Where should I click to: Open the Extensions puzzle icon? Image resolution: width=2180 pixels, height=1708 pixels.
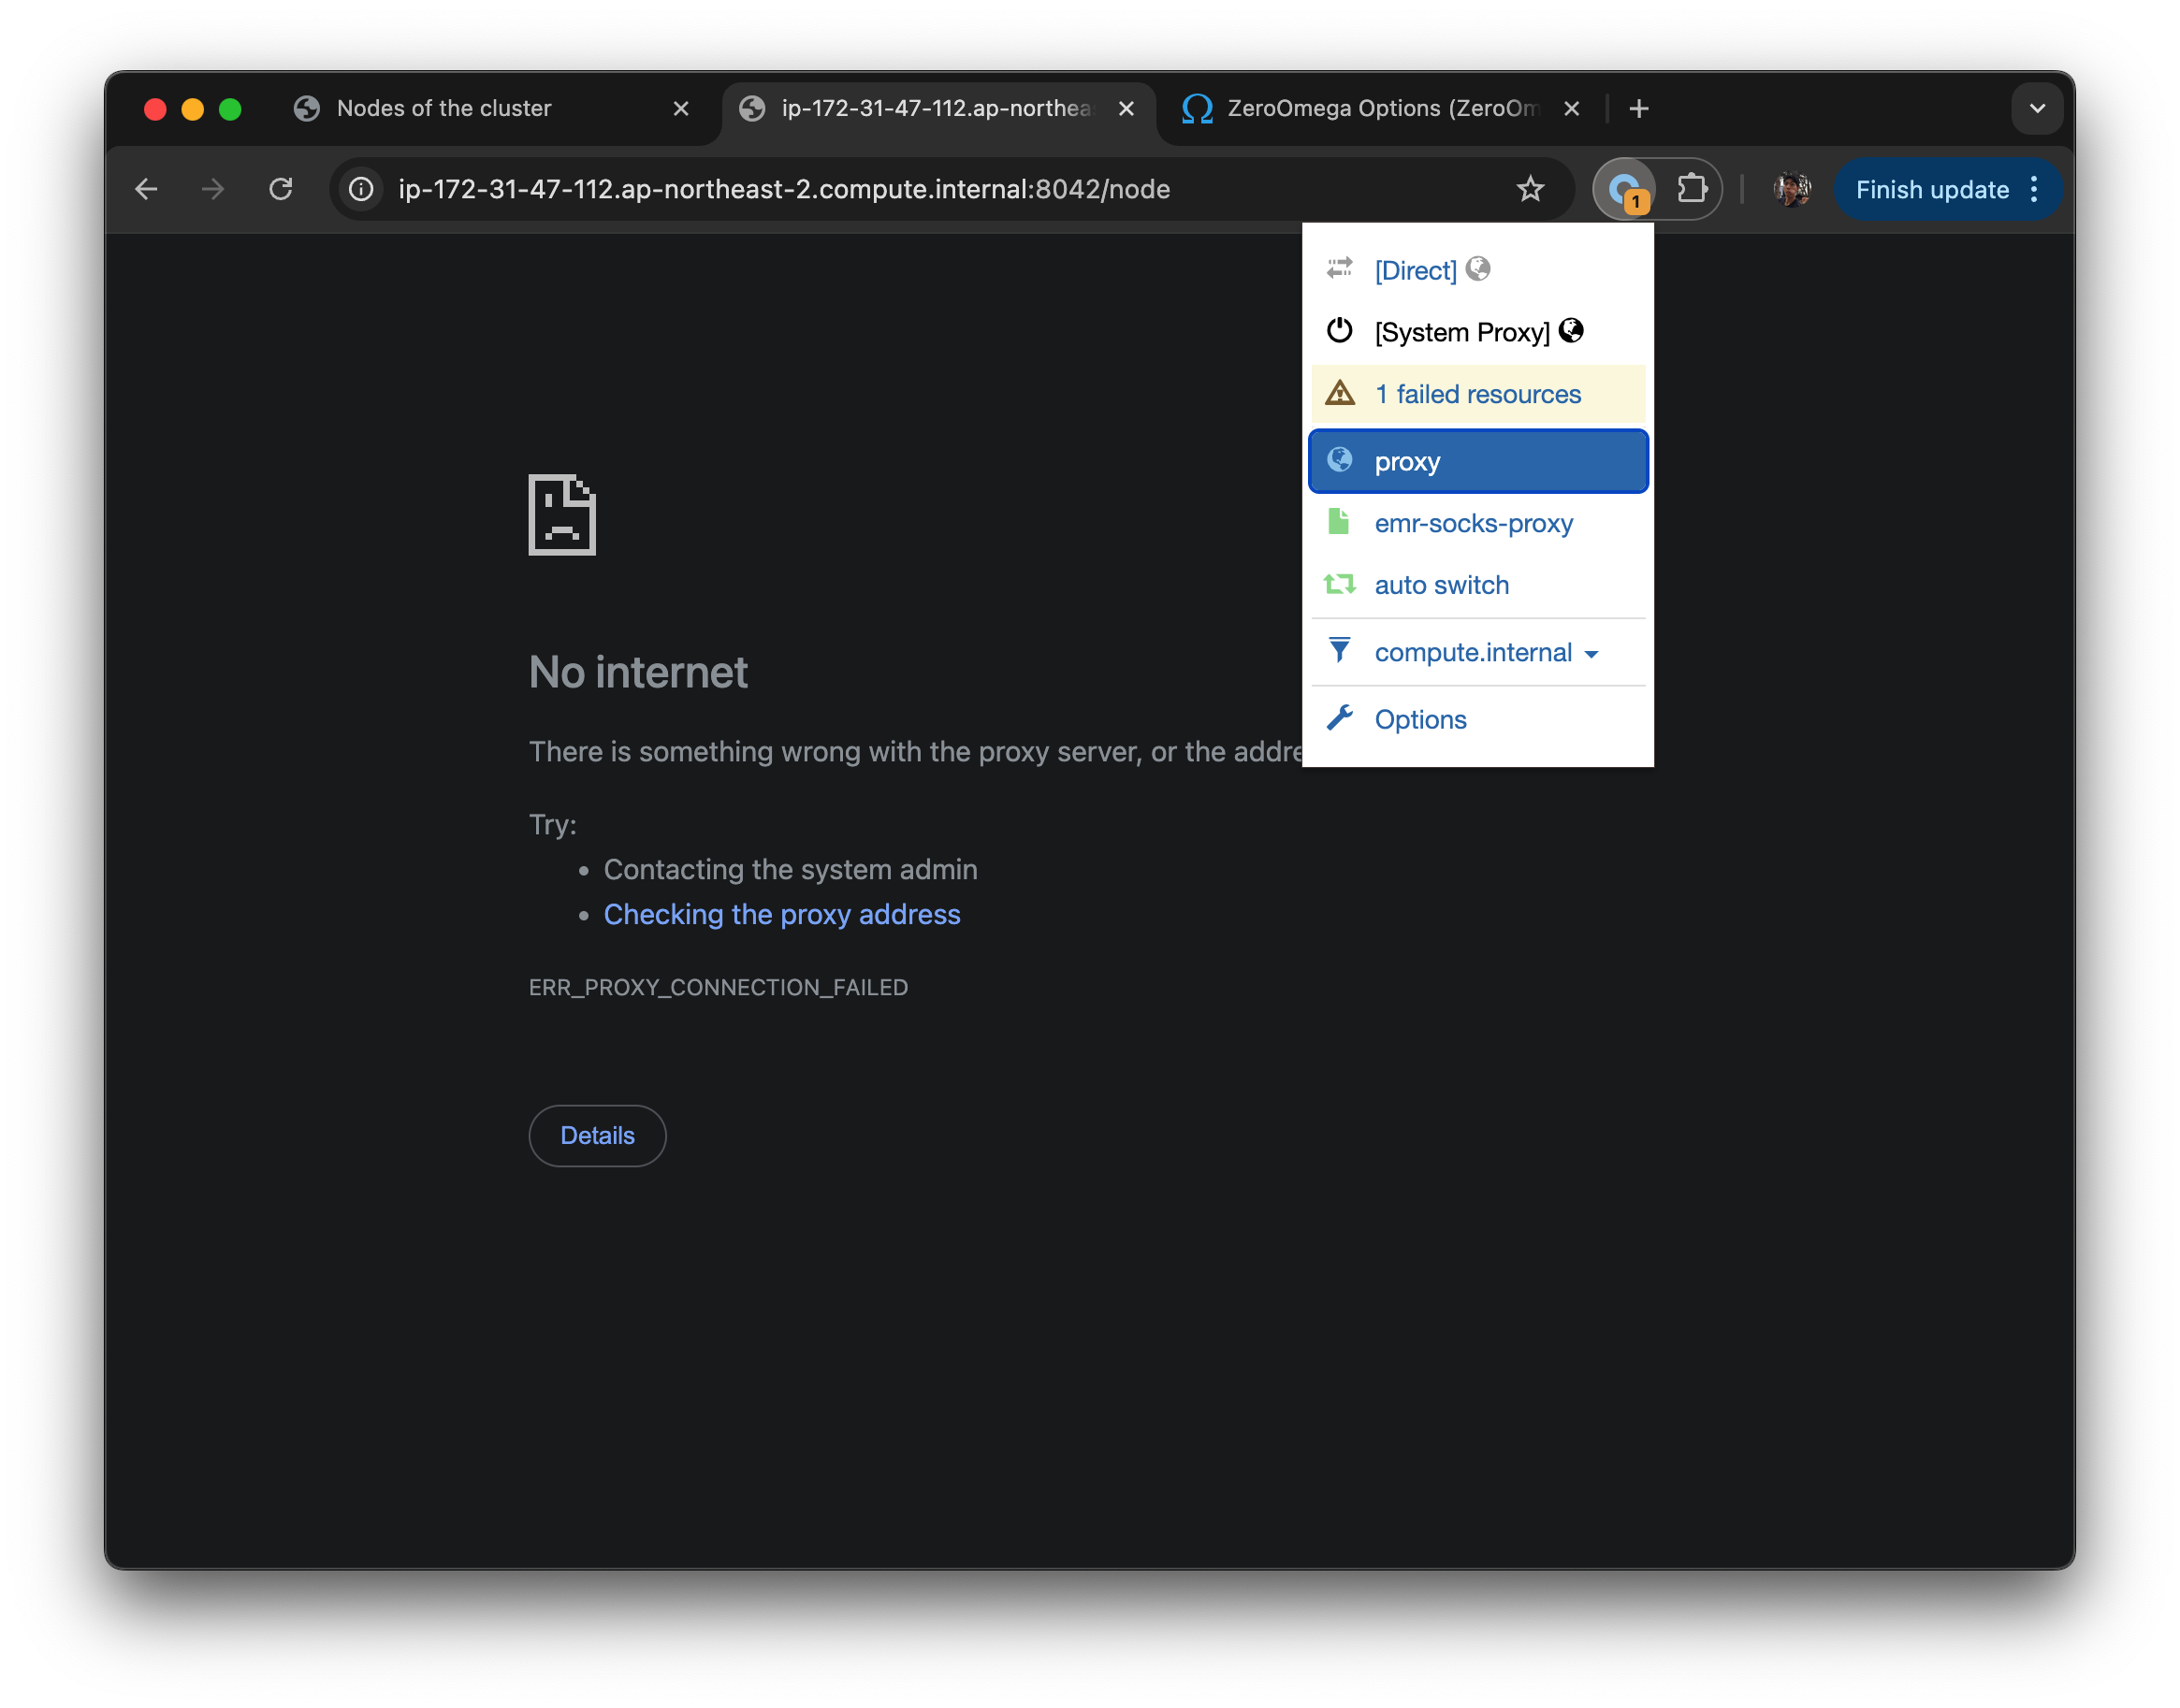pyautogui.click(x=1691, y=189)
